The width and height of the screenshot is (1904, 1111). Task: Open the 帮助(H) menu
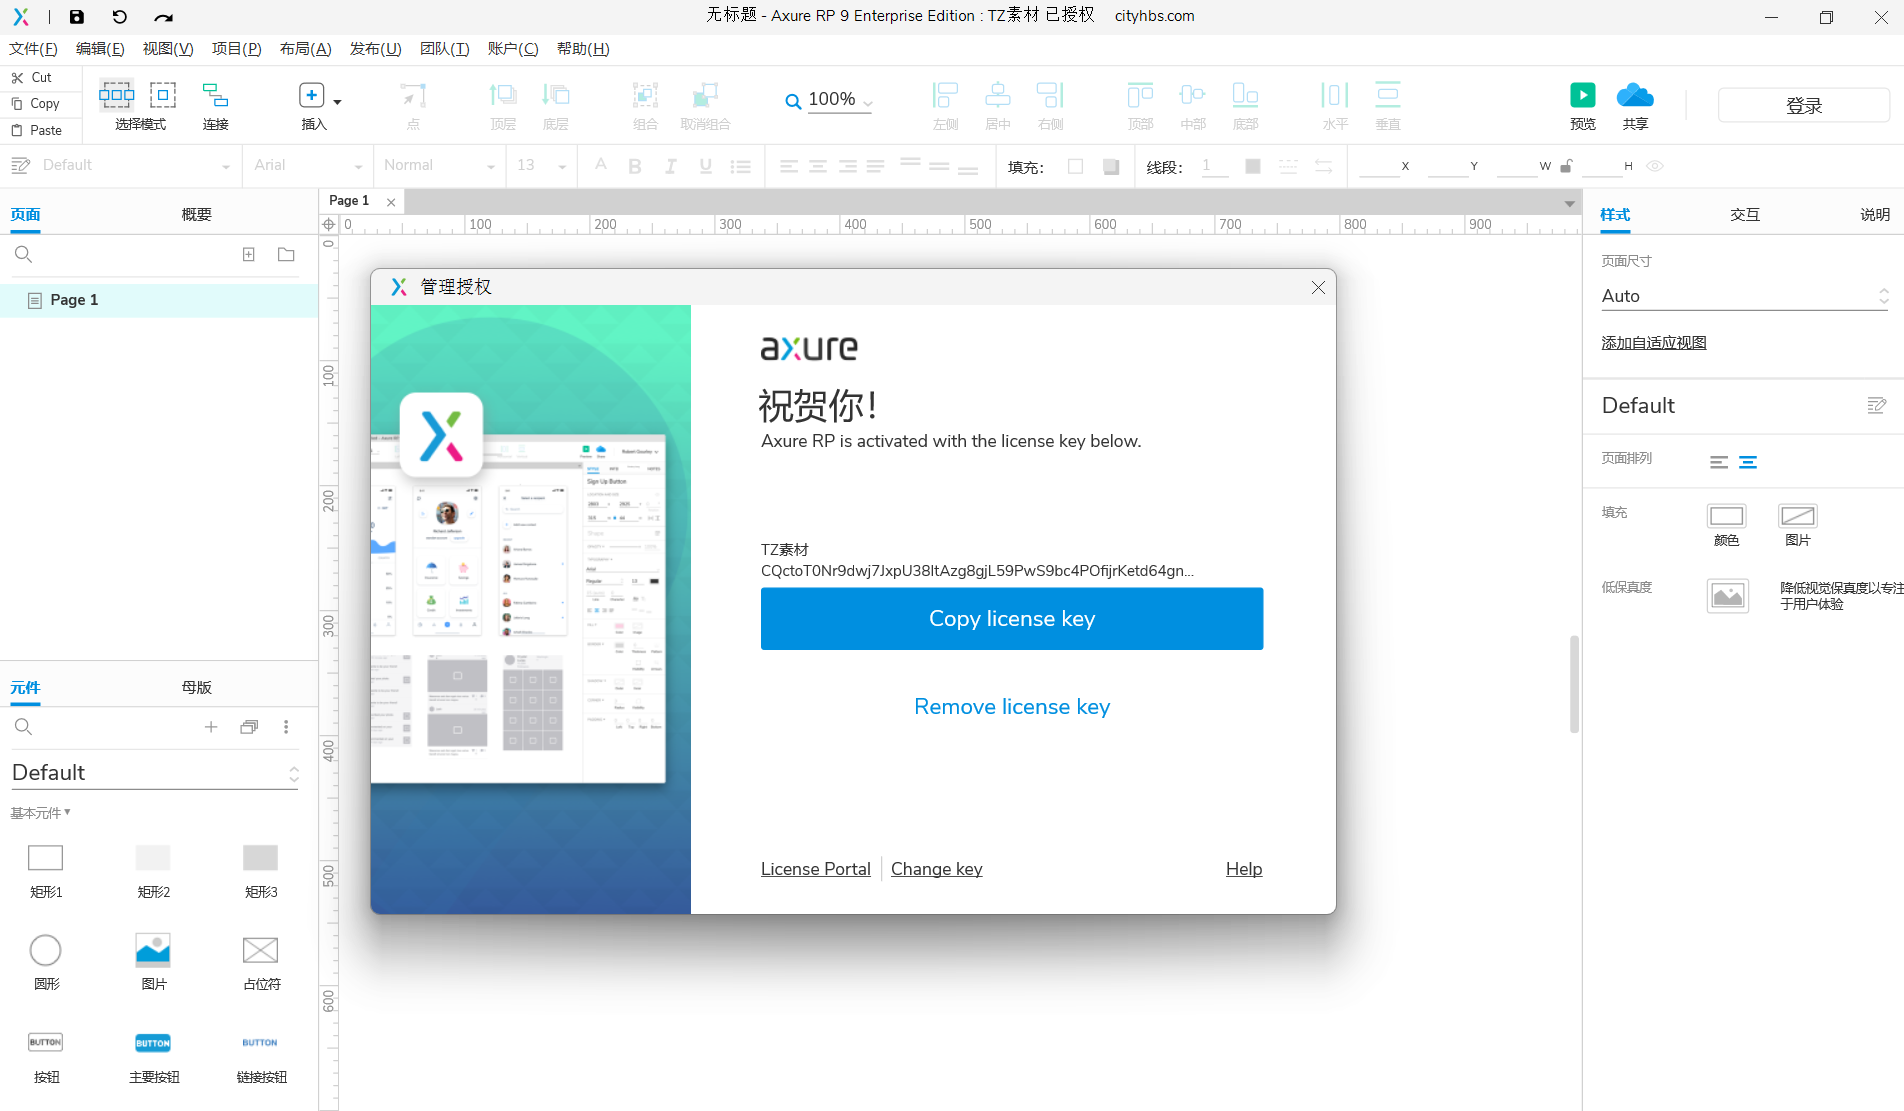(583, 49)
